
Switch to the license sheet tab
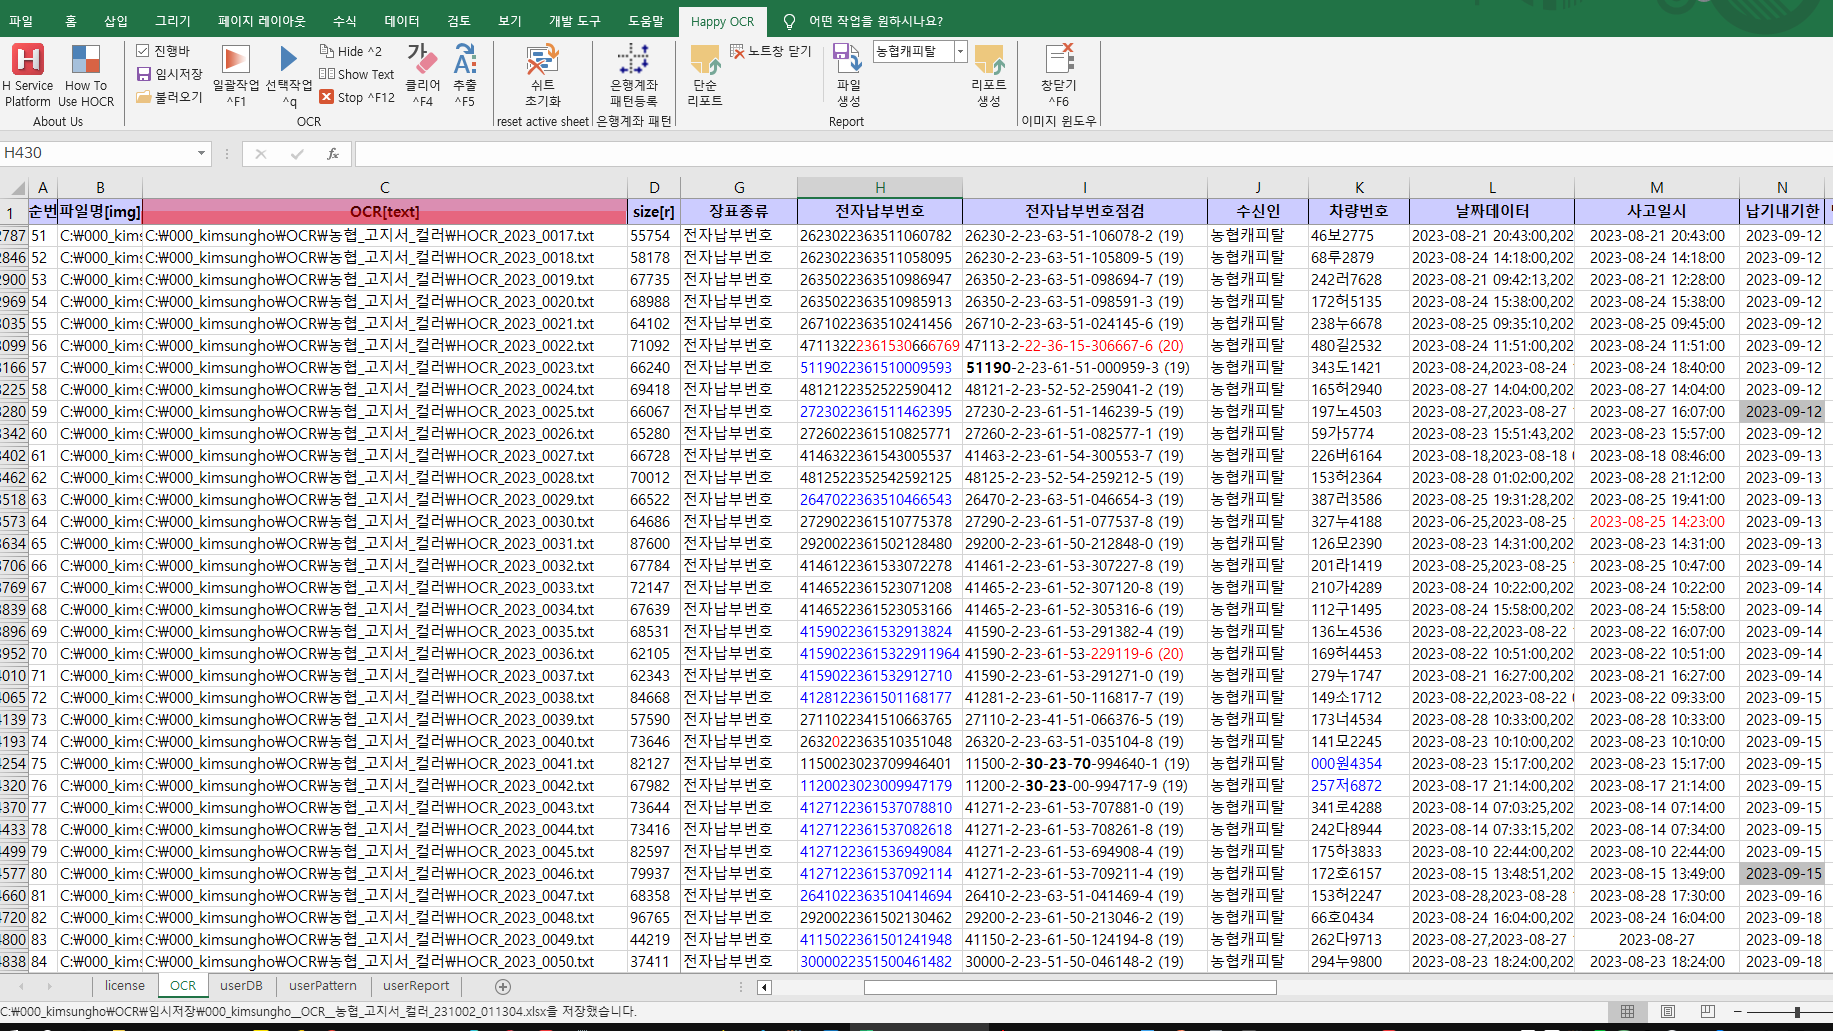click(125, 986)
